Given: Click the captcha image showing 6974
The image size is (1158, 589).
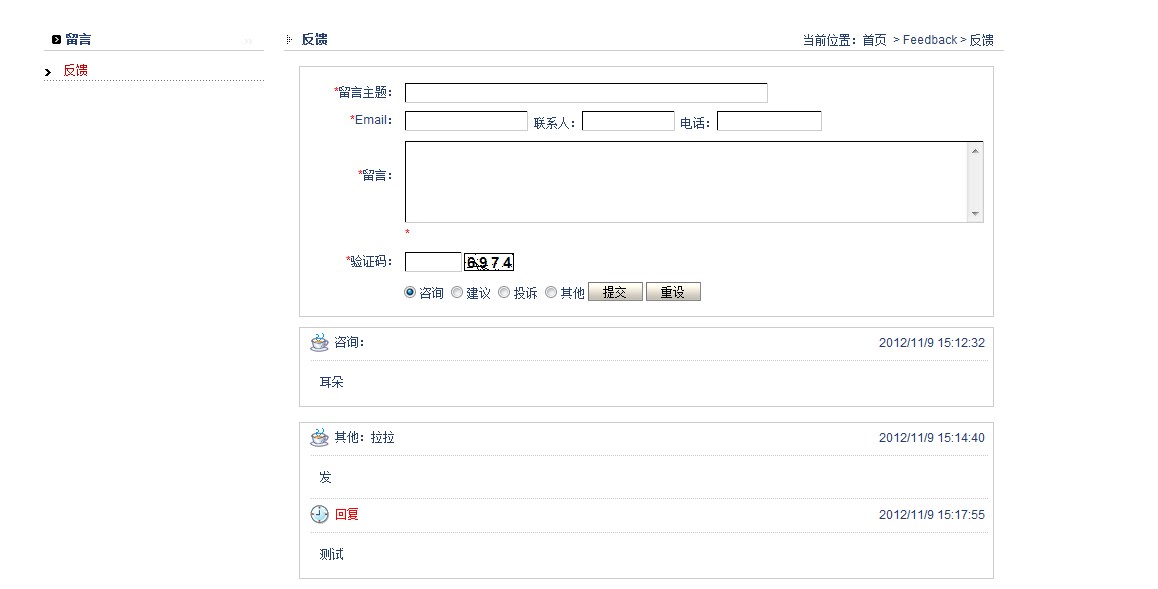Looking at the screenshot, I should tap(489, 263).
